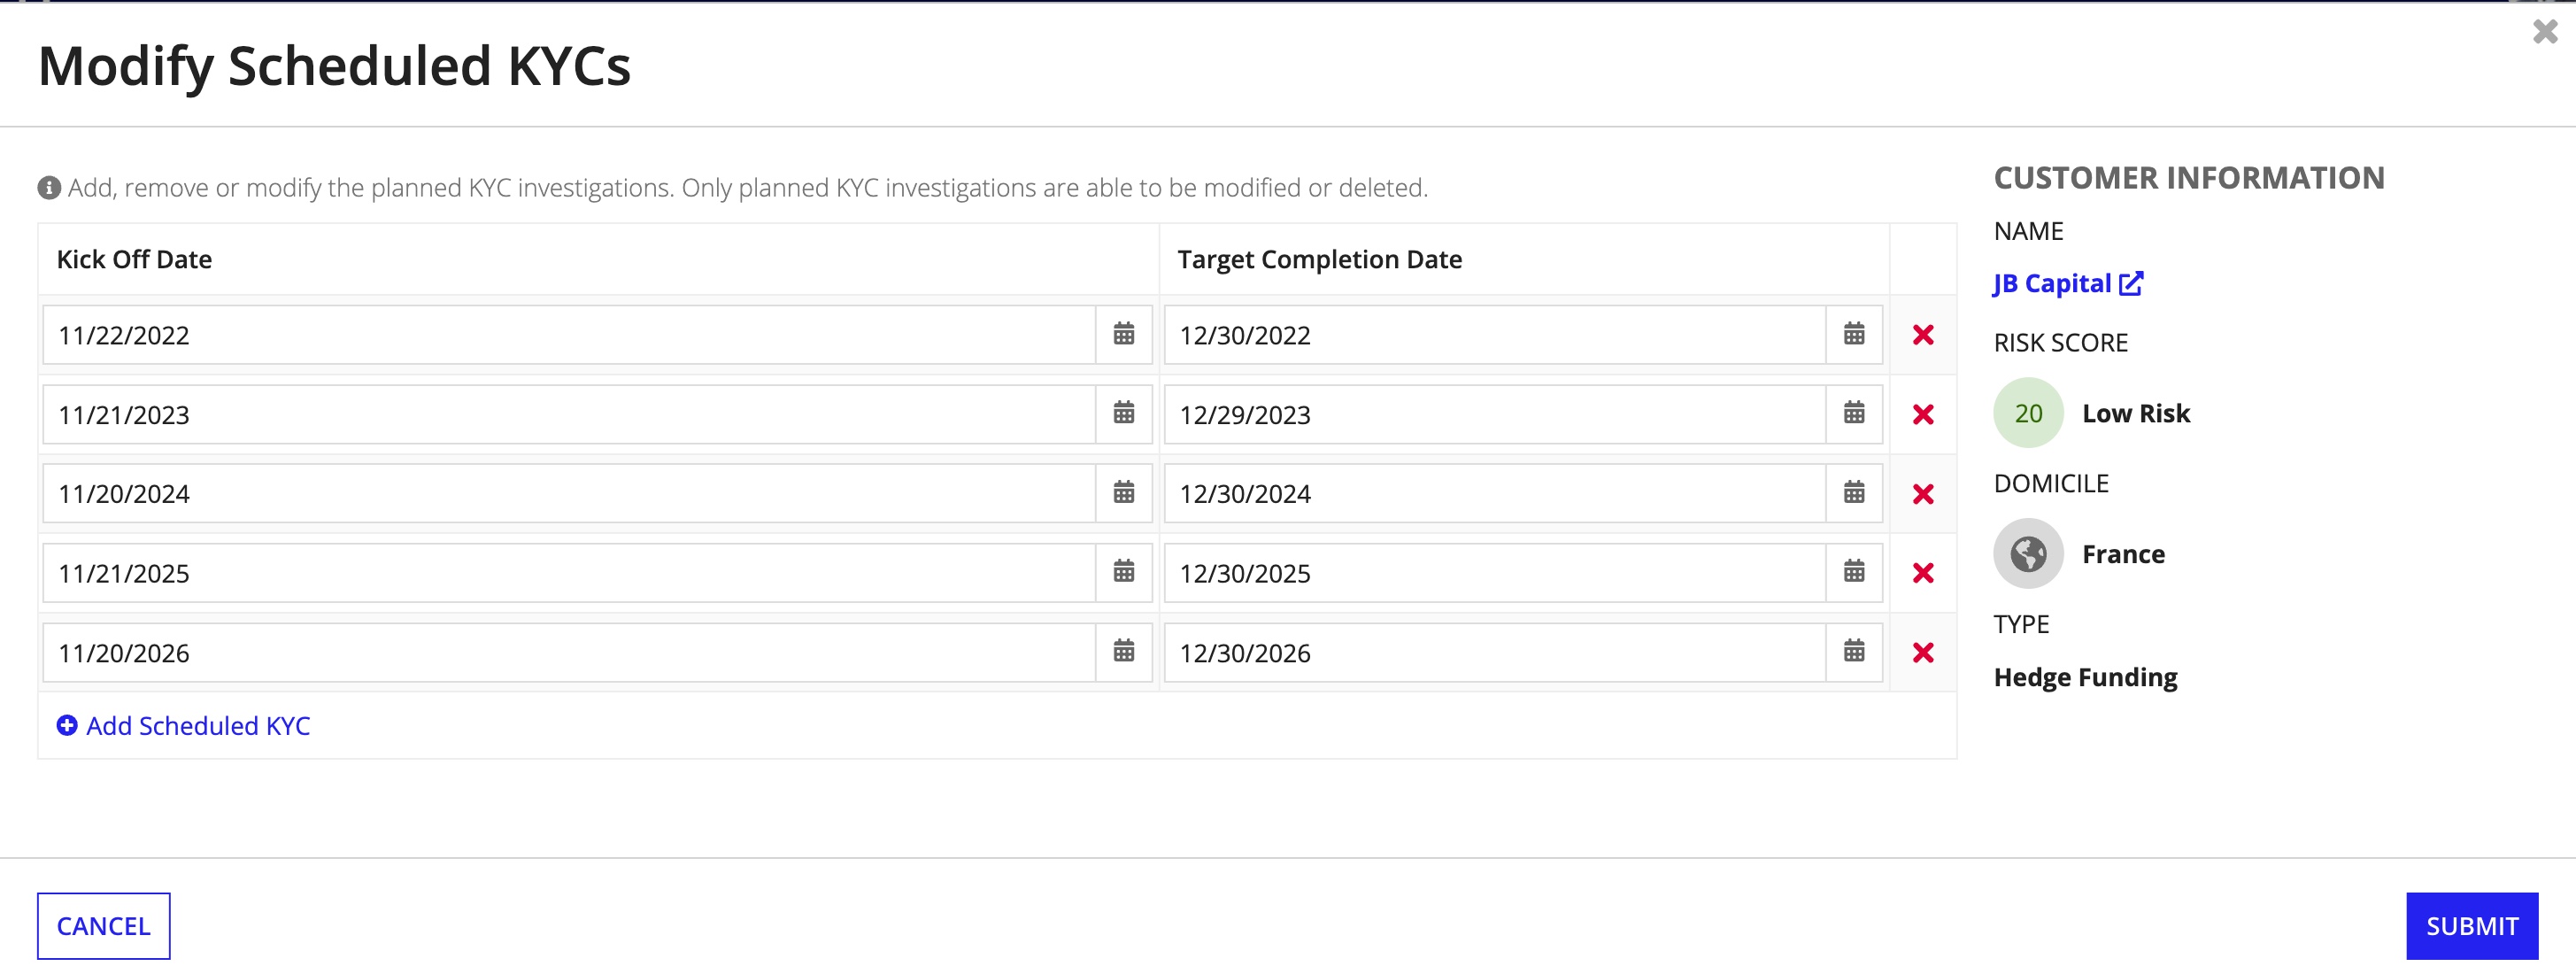Click the calendar icon for 11/21/2023 kick off
Screen dimensions: 2576x974
tap(1123, 414)
